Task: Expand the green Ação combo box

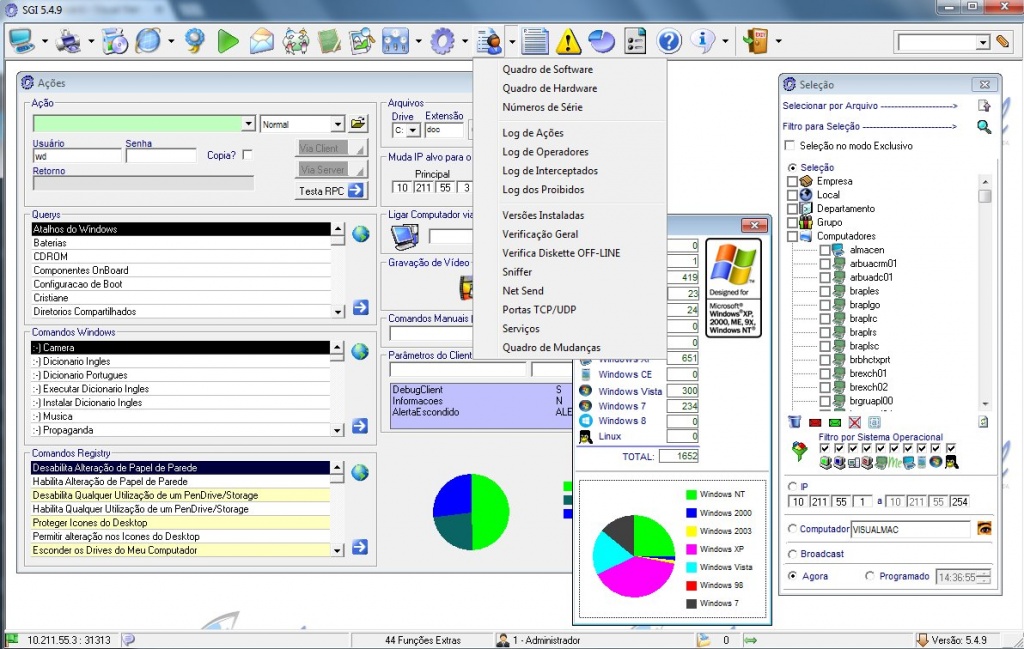Action: click(x=248, y=124)
